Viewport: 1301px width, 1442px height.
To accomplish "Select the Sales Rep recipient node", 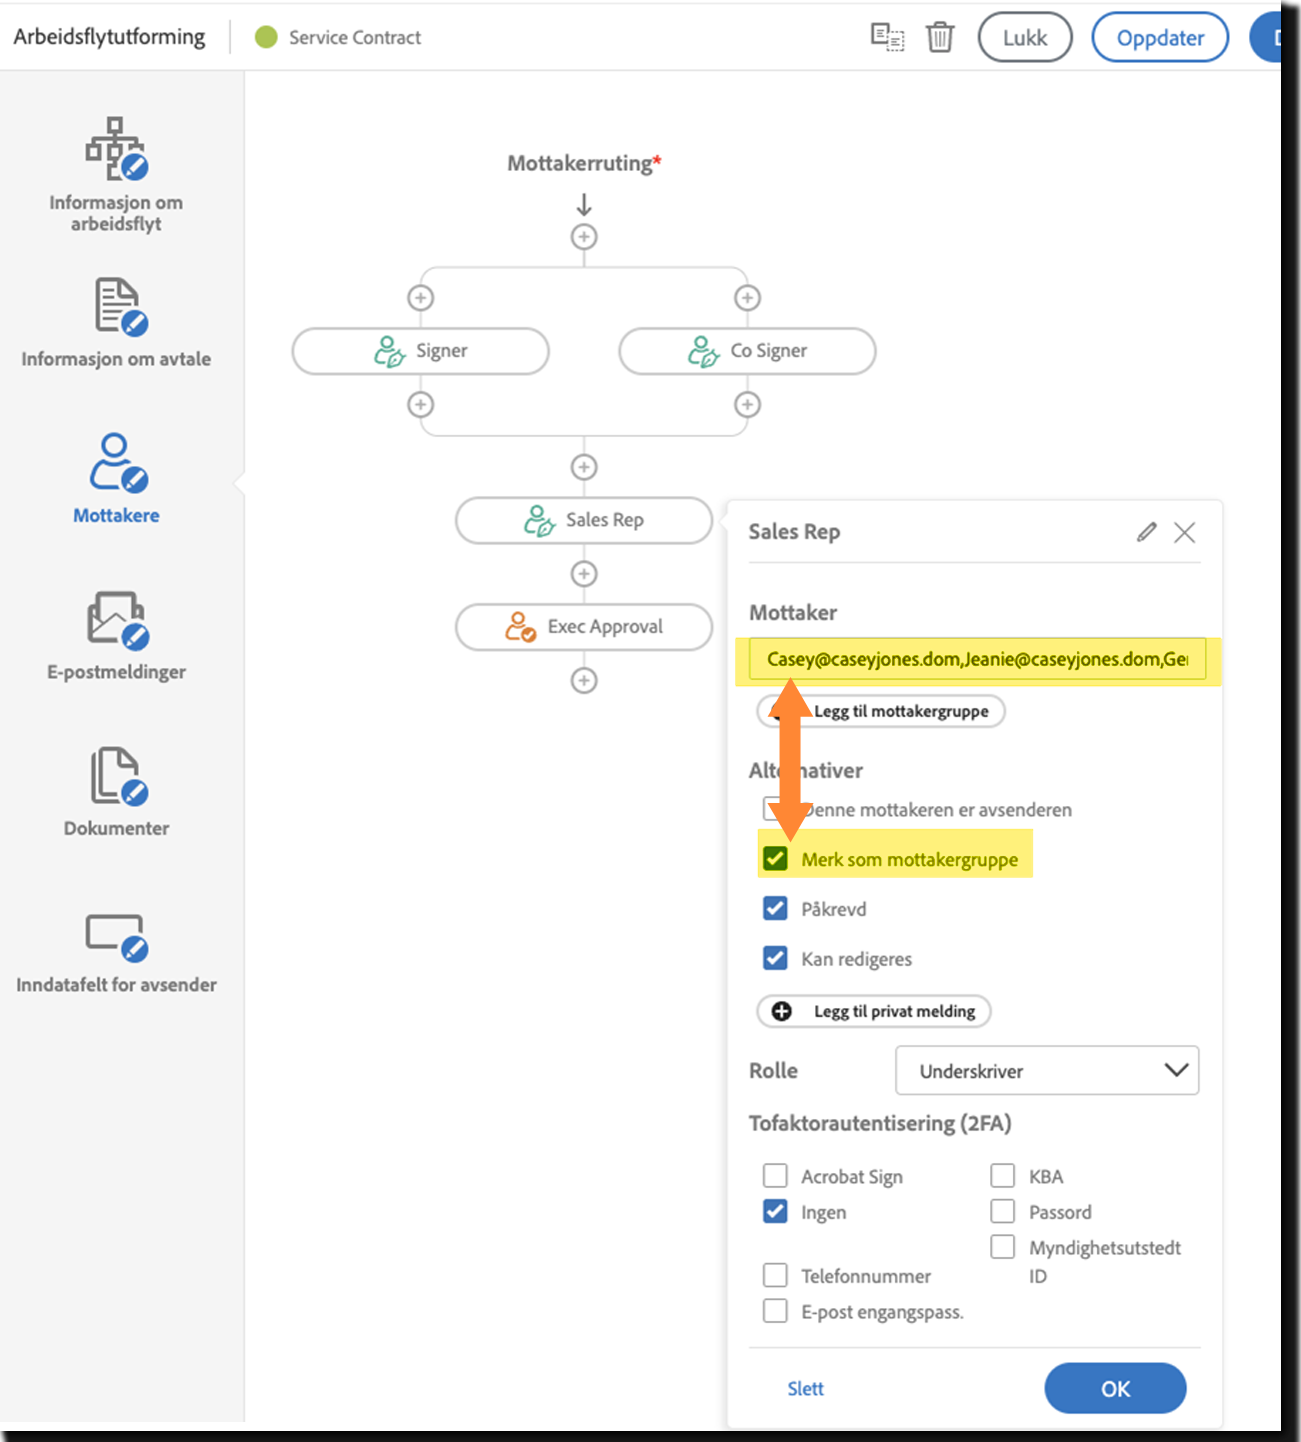I will (584, 520).
